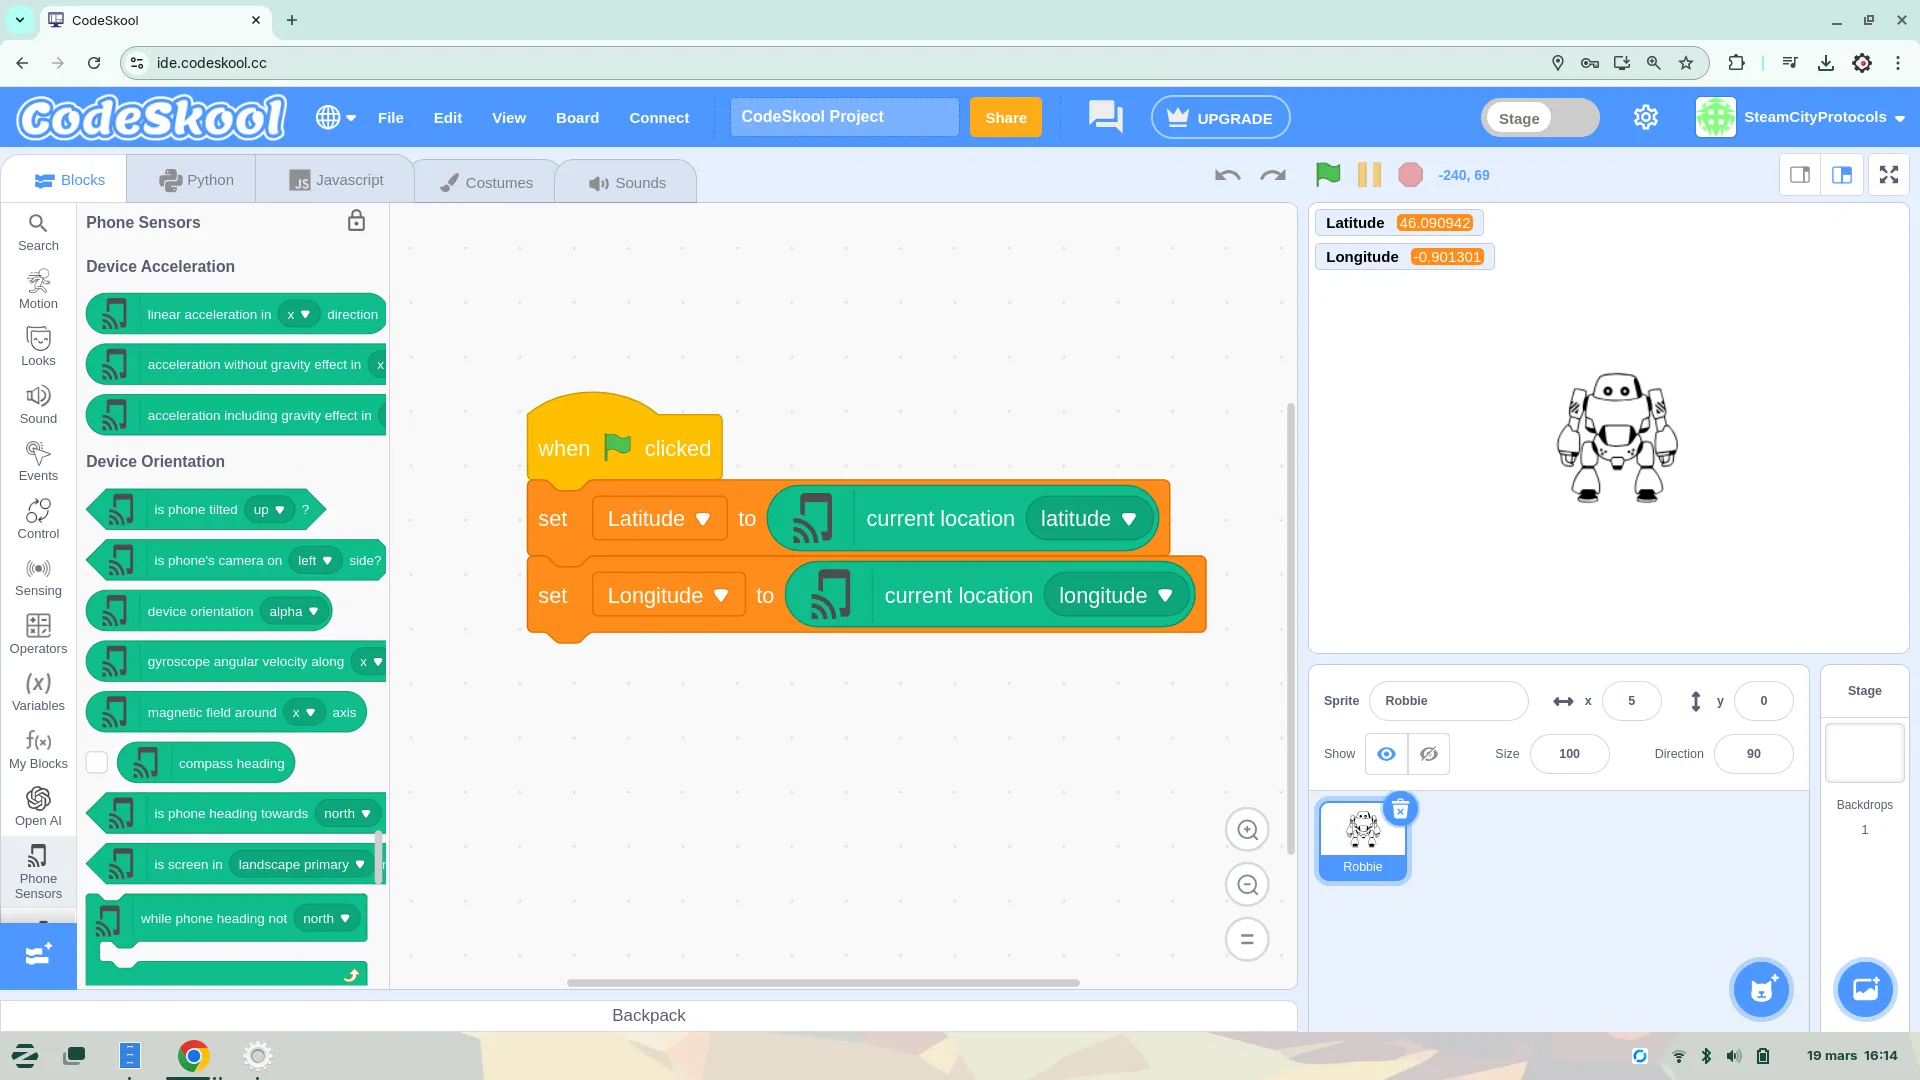Open the chat messages icon
Image resolution: width=1920 pixels, height=1080 pixels.
pos(1105,117)
